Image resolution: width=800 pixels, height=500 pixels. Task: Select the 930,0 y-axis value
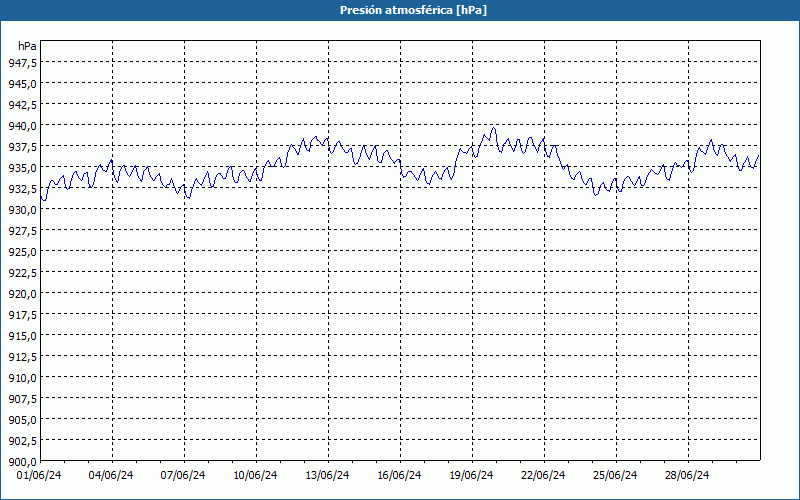22,210
